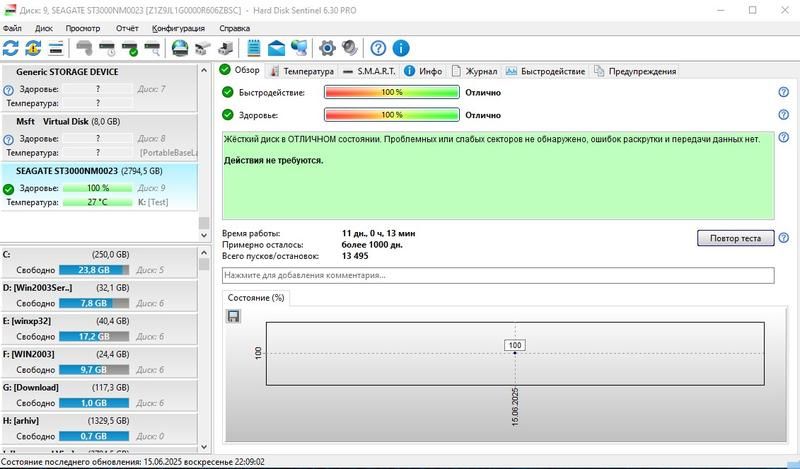This screenshot has width=800, height=469.
Task: Click the health question icon for Generic STORAGE DEVICE
Action: [8, 90]
